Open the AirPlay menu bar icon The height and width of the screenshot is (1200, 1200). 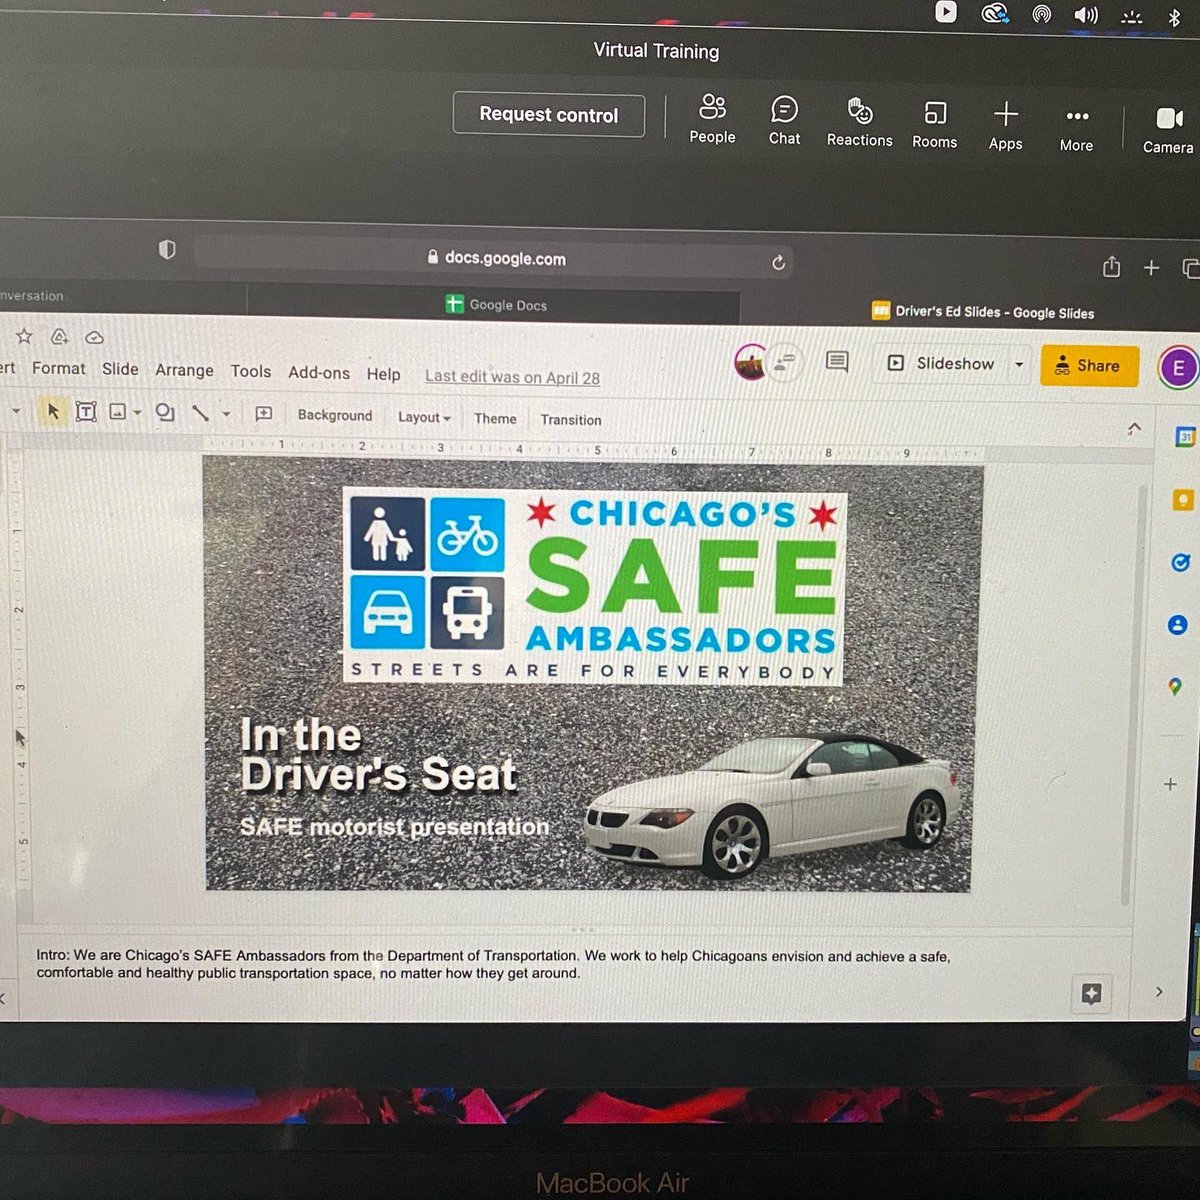click(x=1041, y=14)
